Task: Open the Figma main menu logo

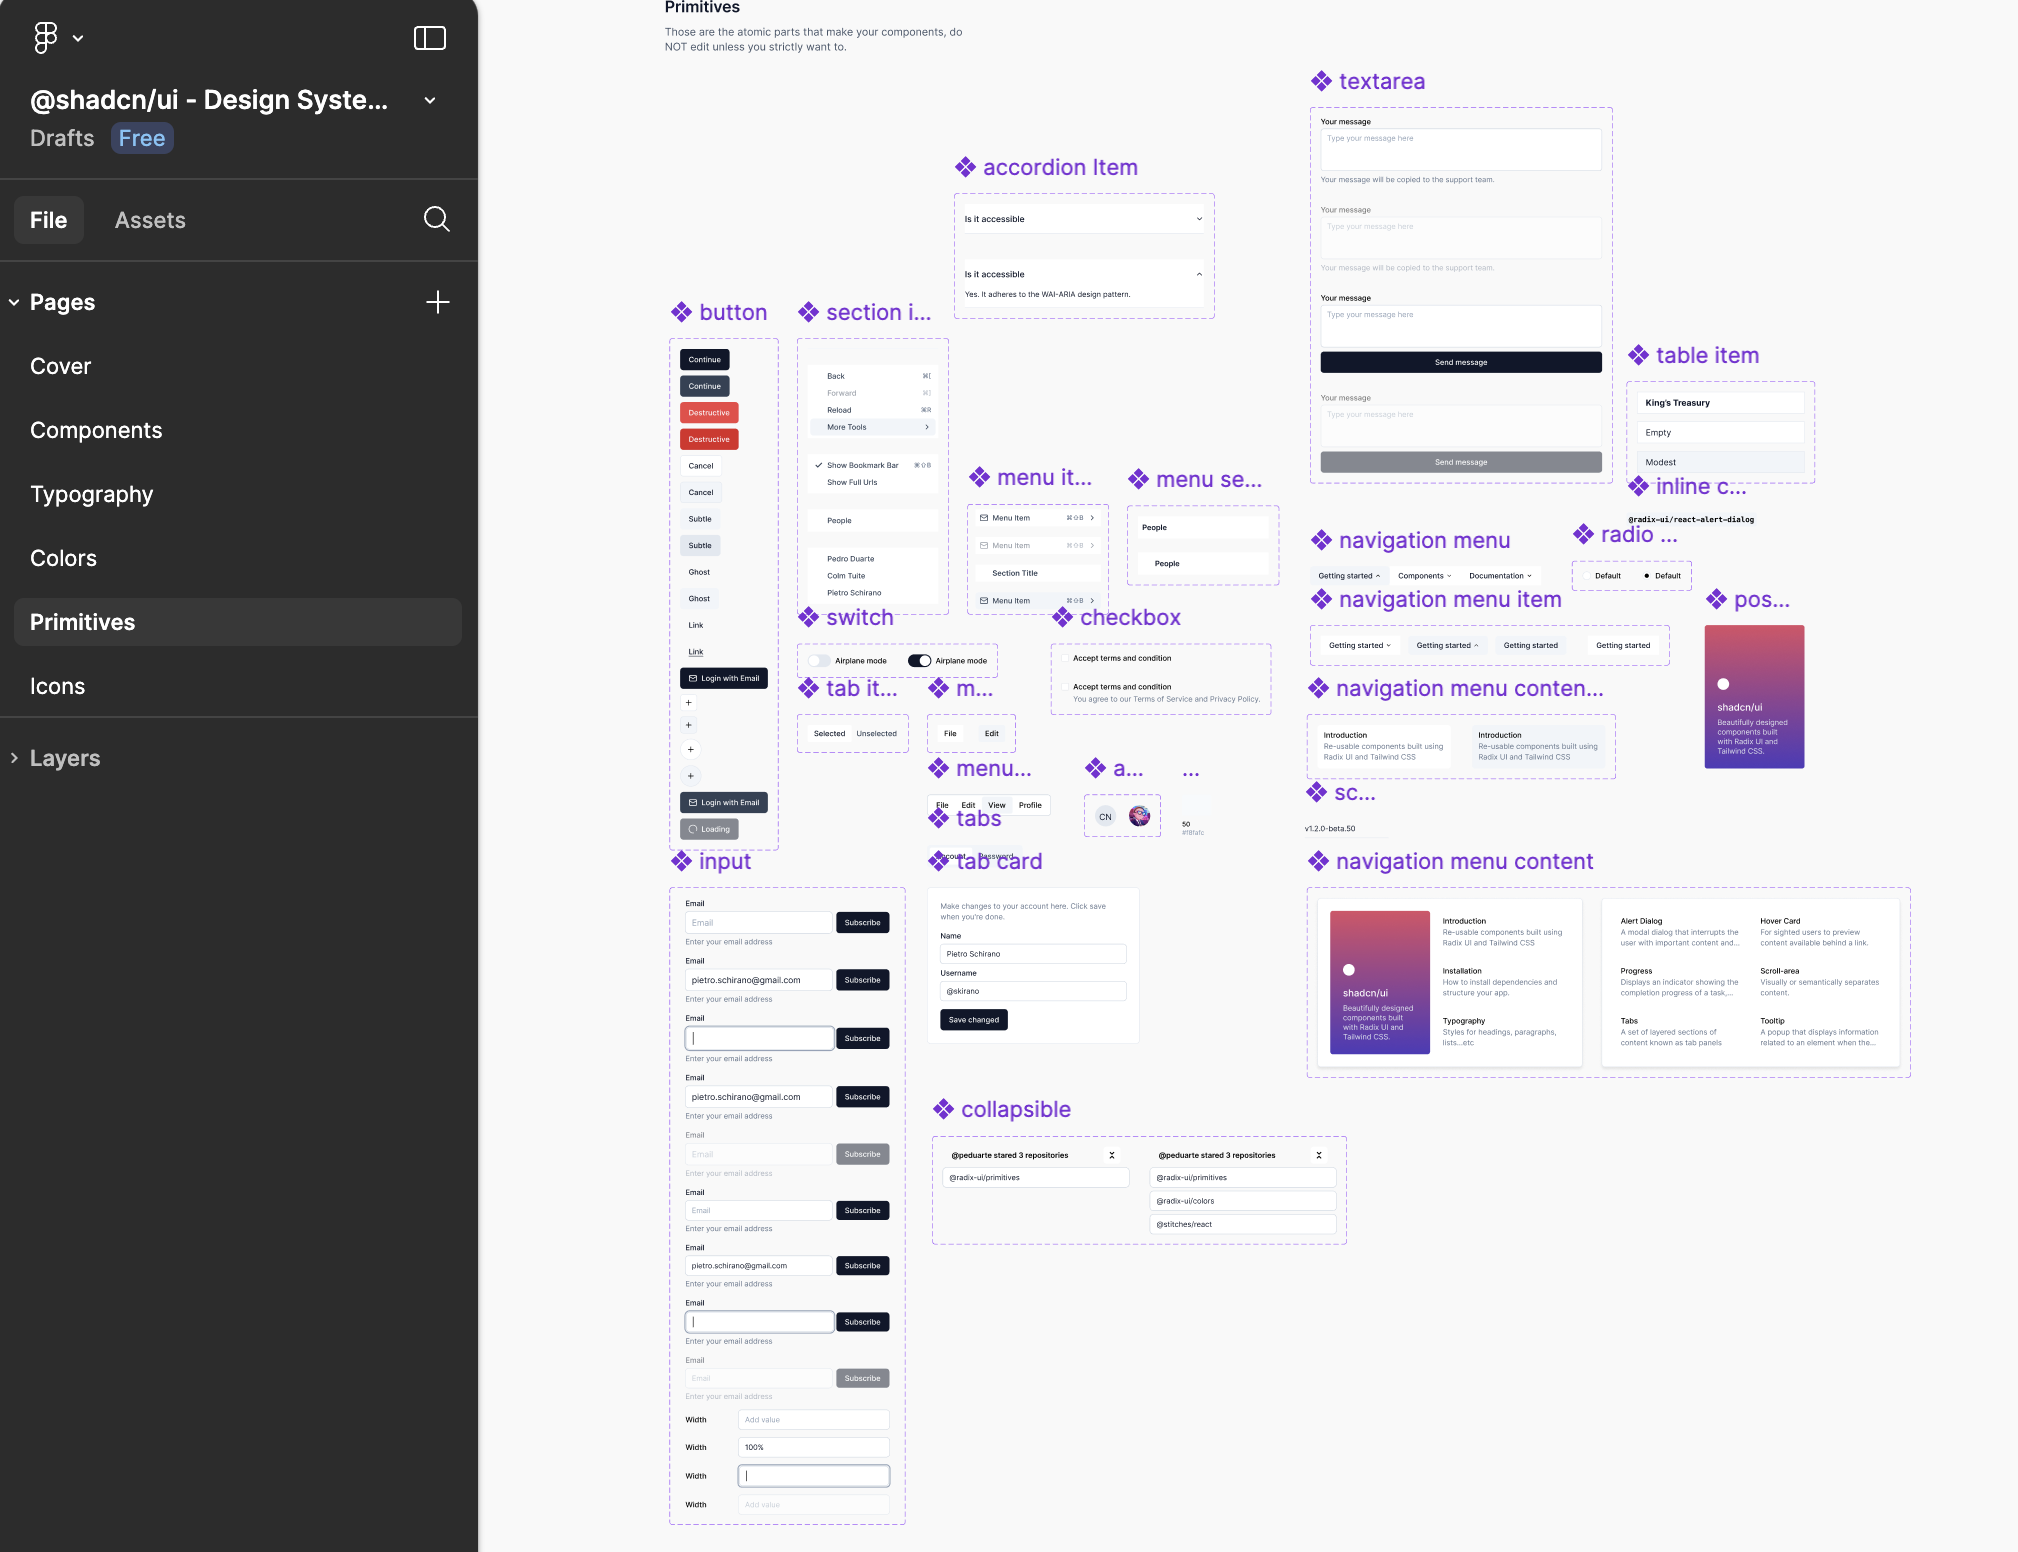Action: 46,38
